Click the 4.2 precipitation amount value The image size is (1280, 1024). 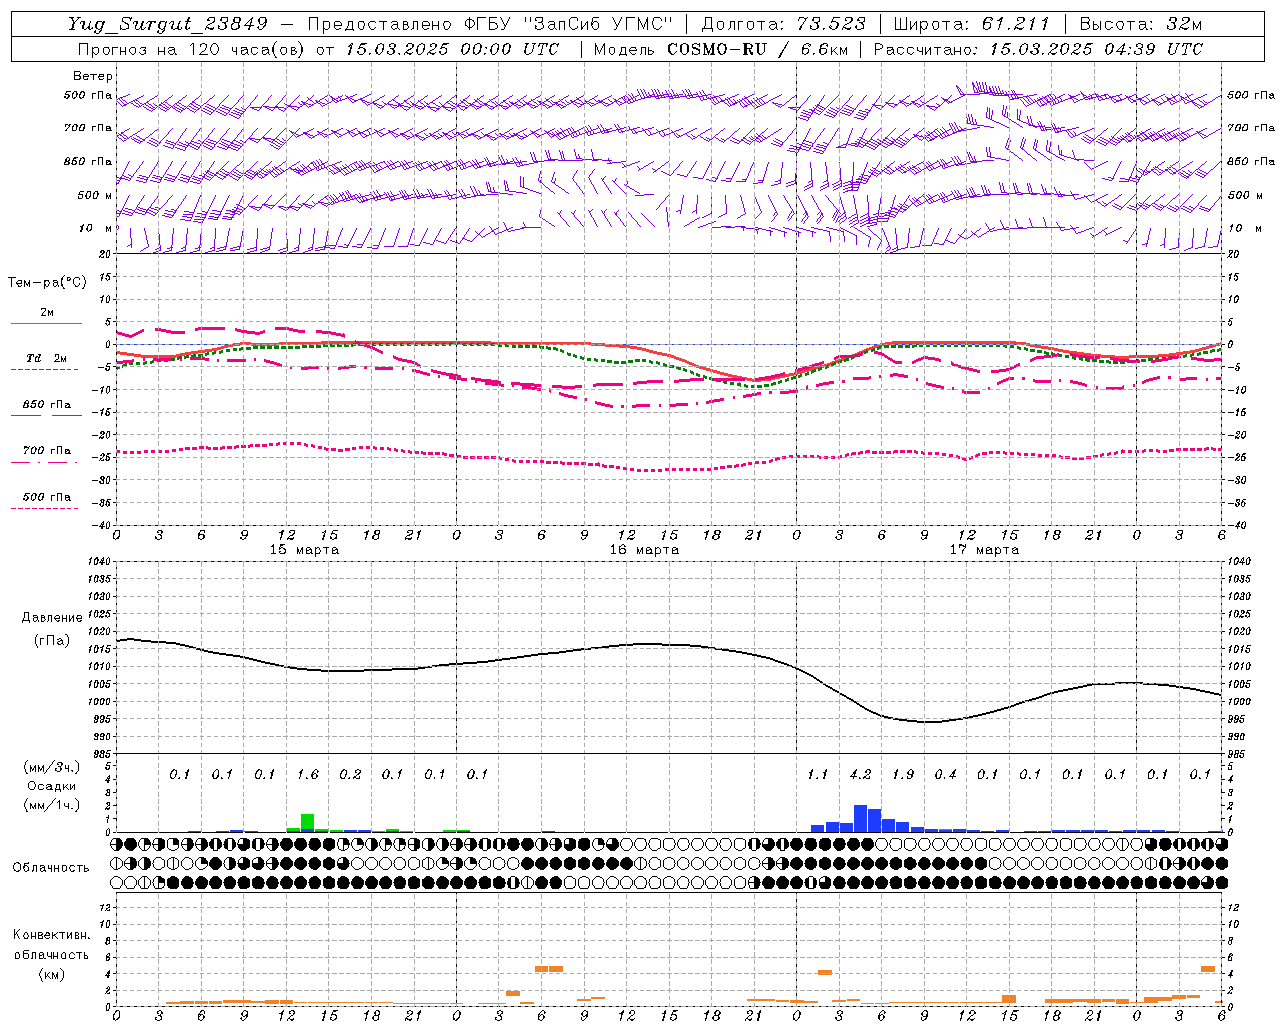coord(860,774)
